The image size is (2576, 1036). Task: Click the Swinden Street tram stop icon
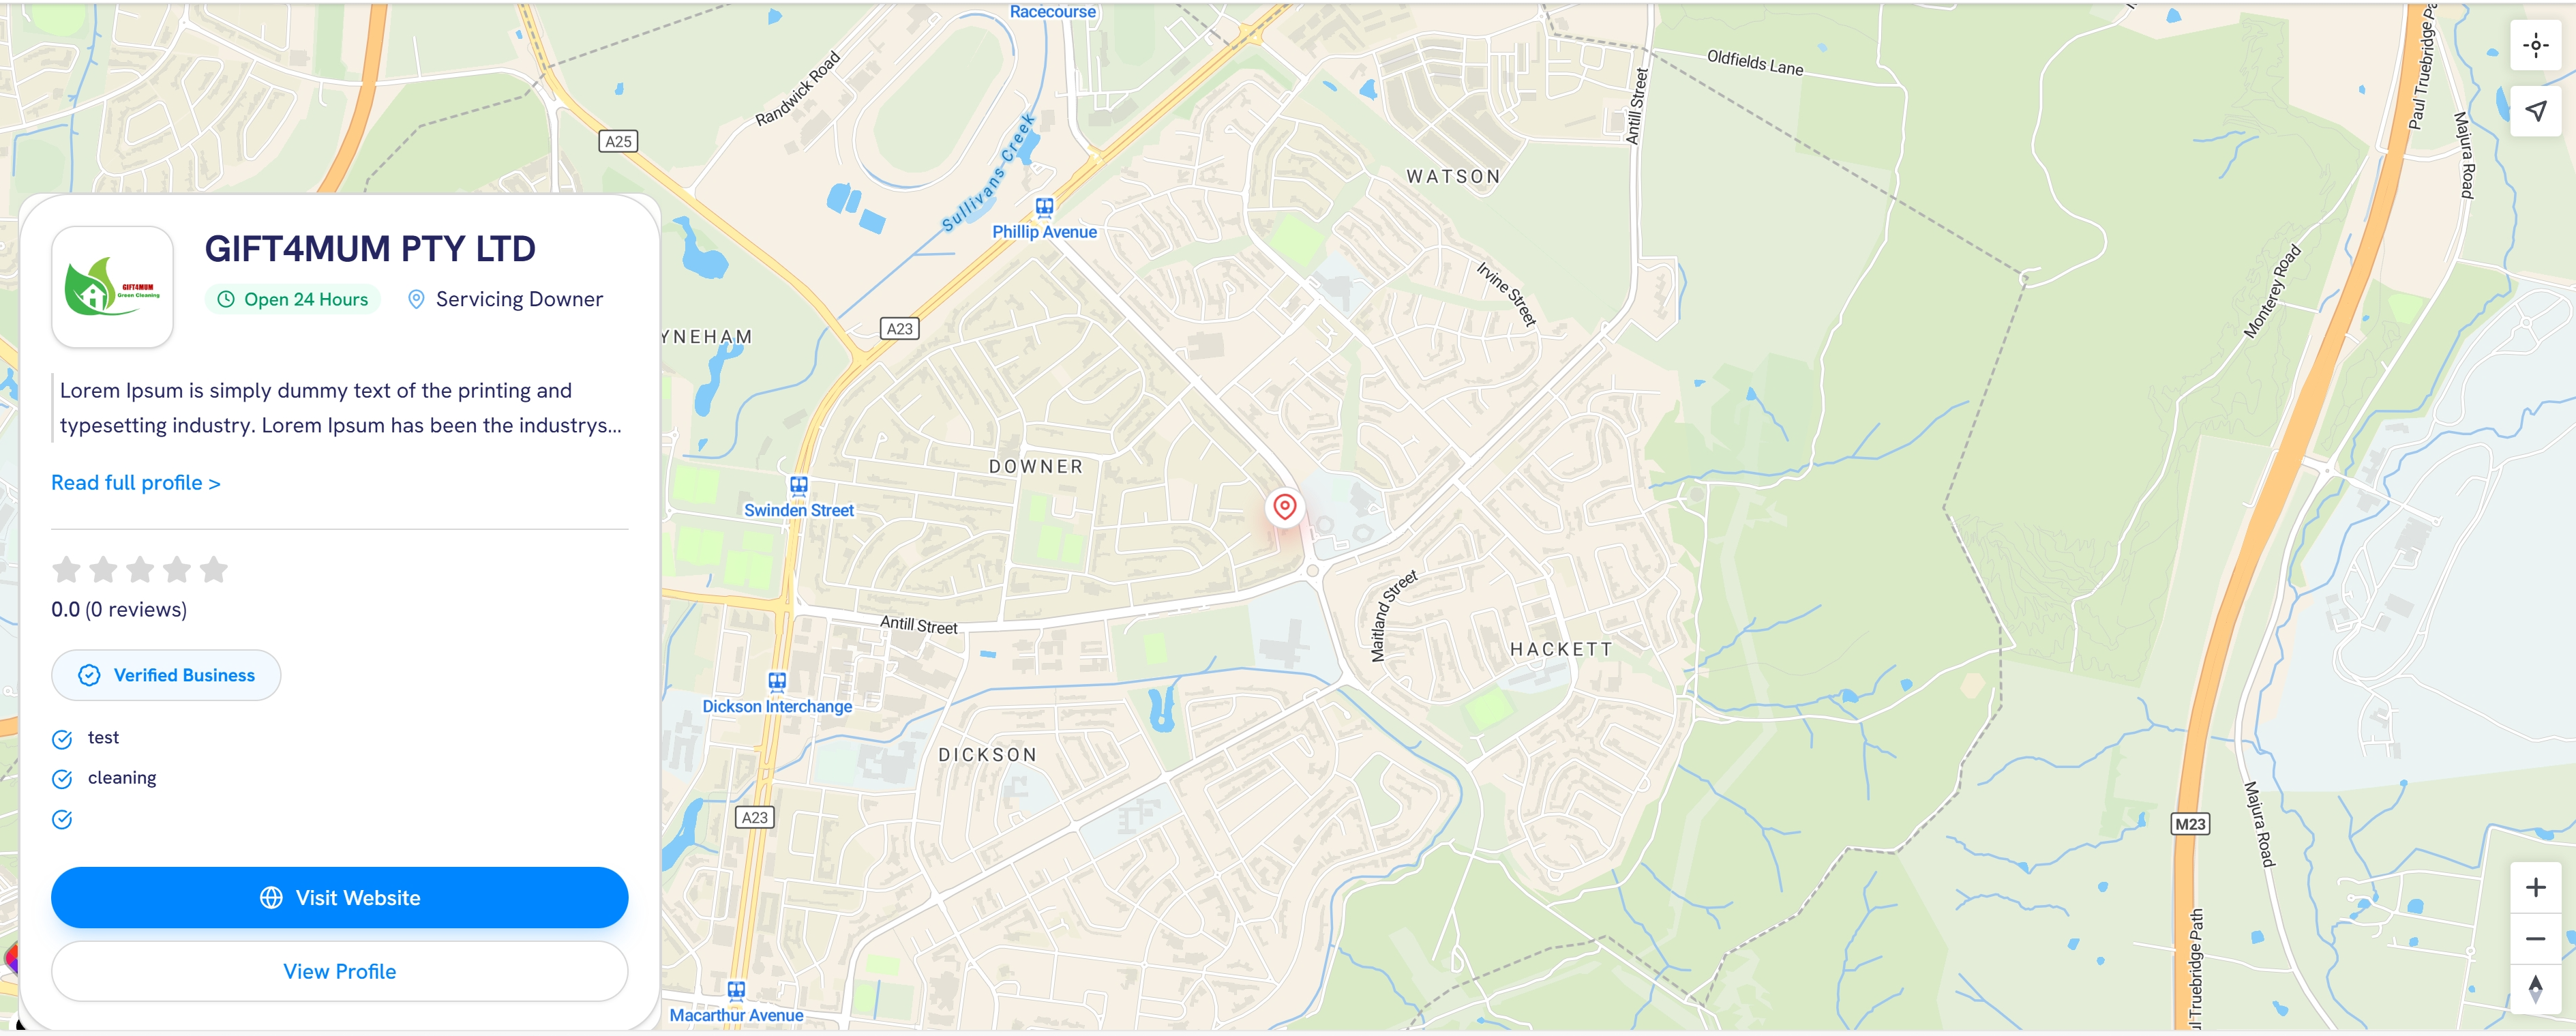pyautogui.click(x=798, y=485)
